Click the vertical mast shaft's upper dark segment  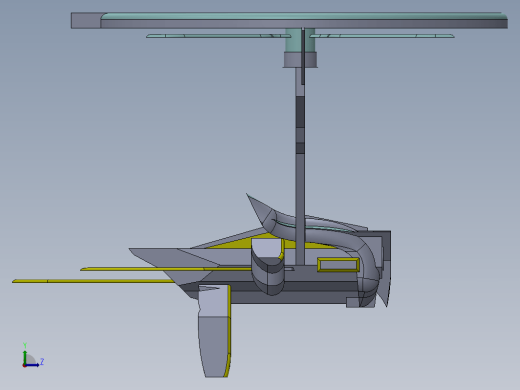click(x=300, y=112)
